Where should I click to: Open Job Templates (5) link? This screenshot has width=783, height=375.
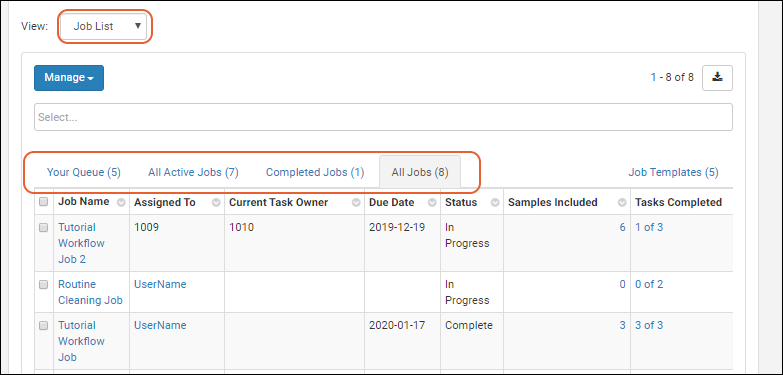pos(673,172)
